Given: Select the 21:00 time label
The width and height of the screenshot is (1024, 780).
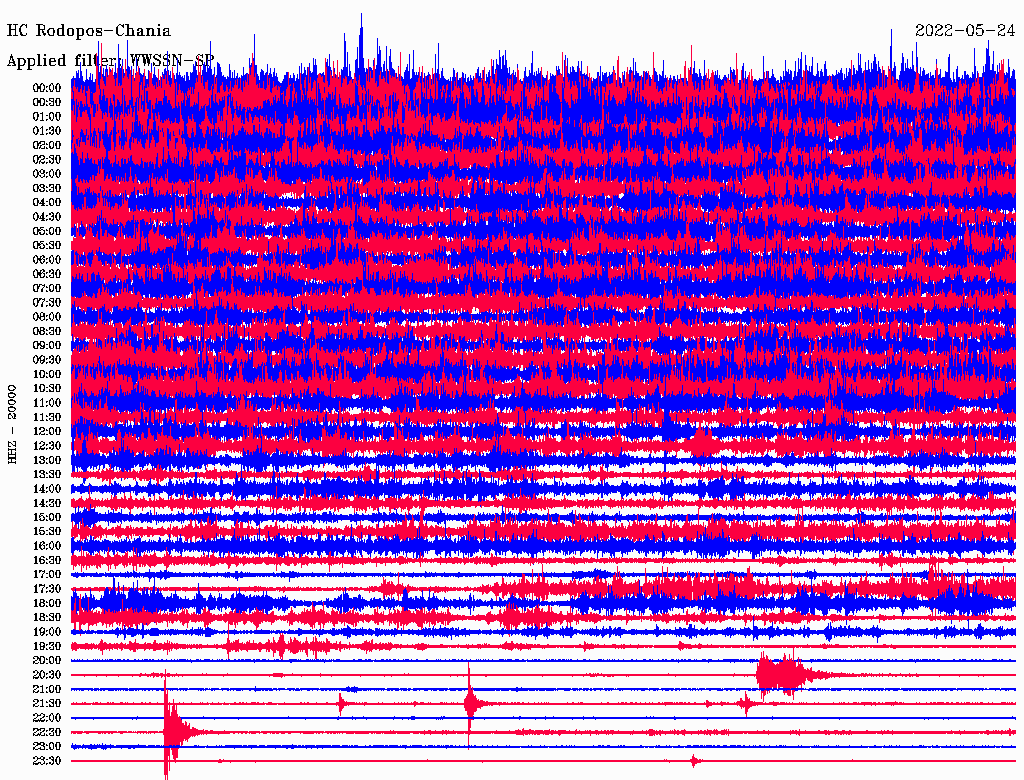Looking at the screenshot, I should coord(47,689).
